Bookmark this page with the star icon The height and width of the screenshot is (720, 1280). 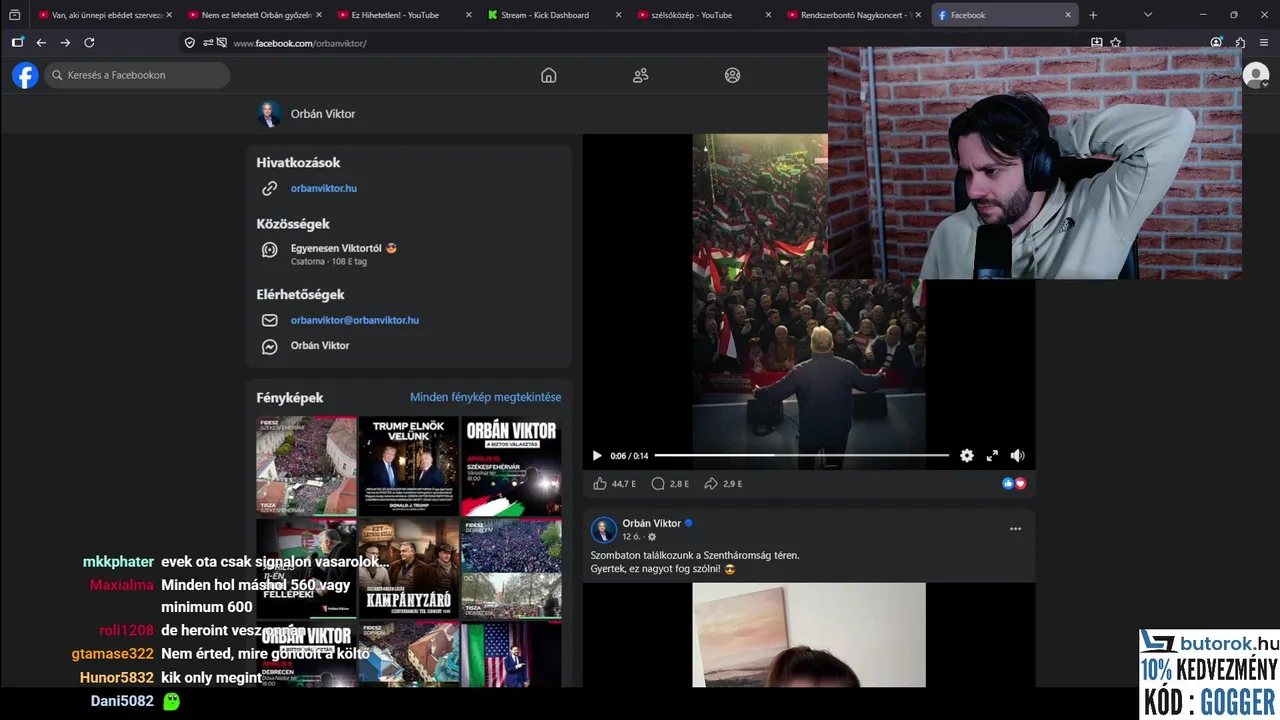[x=1115, y=43]
